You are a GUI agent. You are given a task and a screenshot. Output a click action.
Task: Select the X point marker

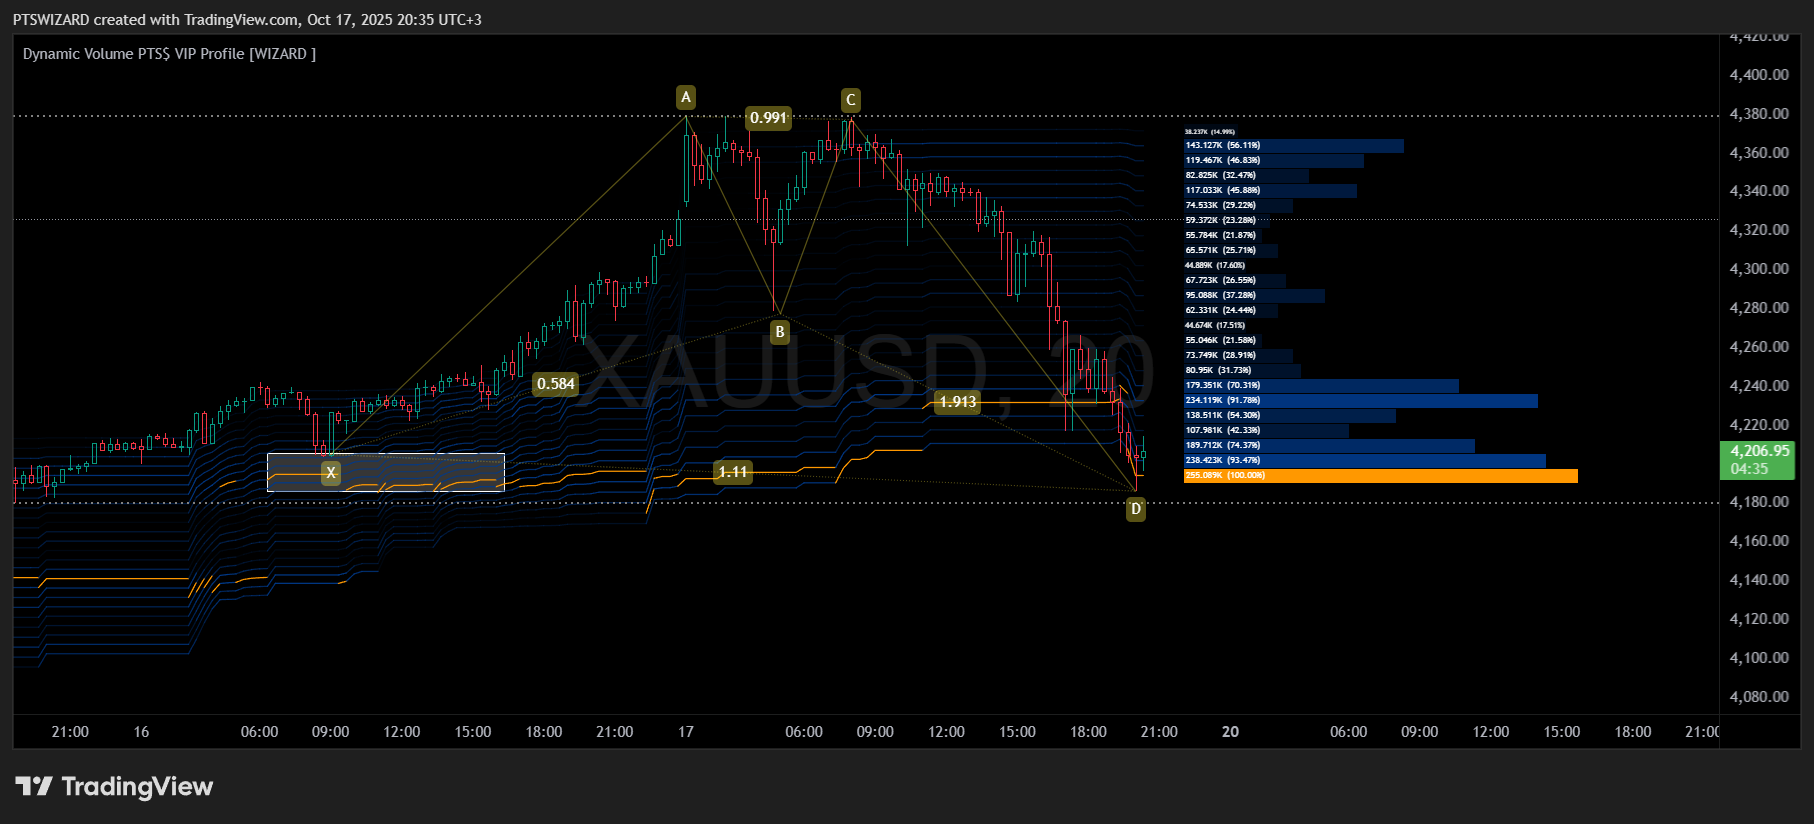tap(331, 473)
